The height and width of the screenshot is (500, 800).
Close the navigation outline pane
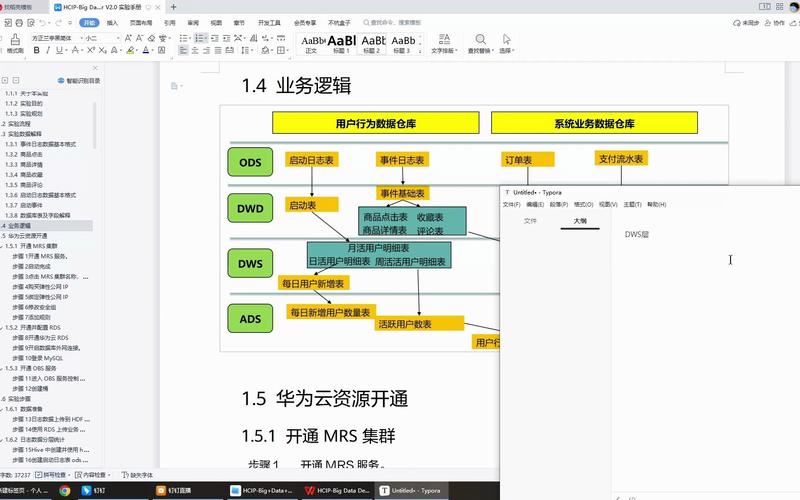tap(95, 68)
